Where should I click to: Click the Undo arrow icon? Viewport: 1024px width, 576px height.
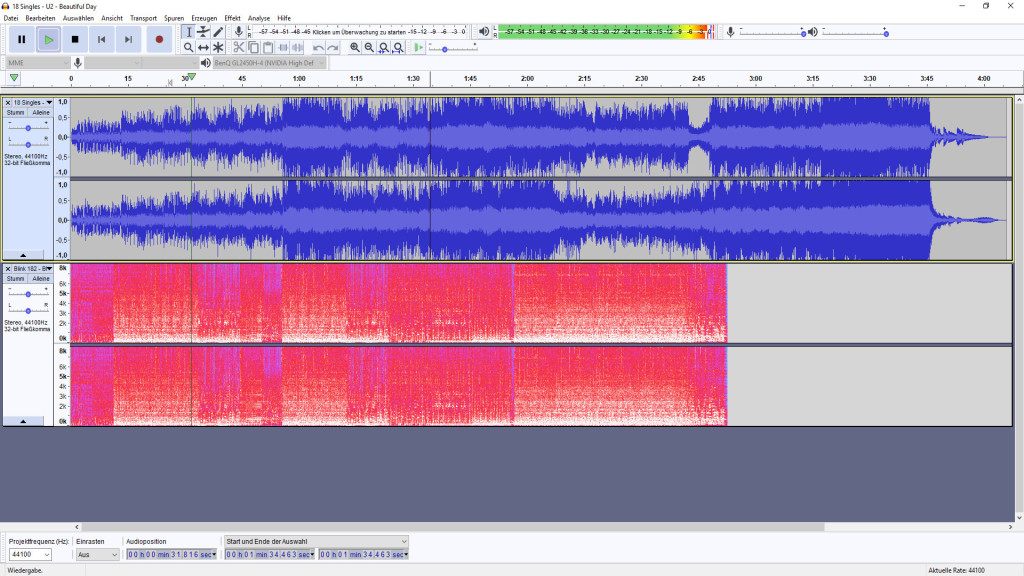tap(316, 47)
